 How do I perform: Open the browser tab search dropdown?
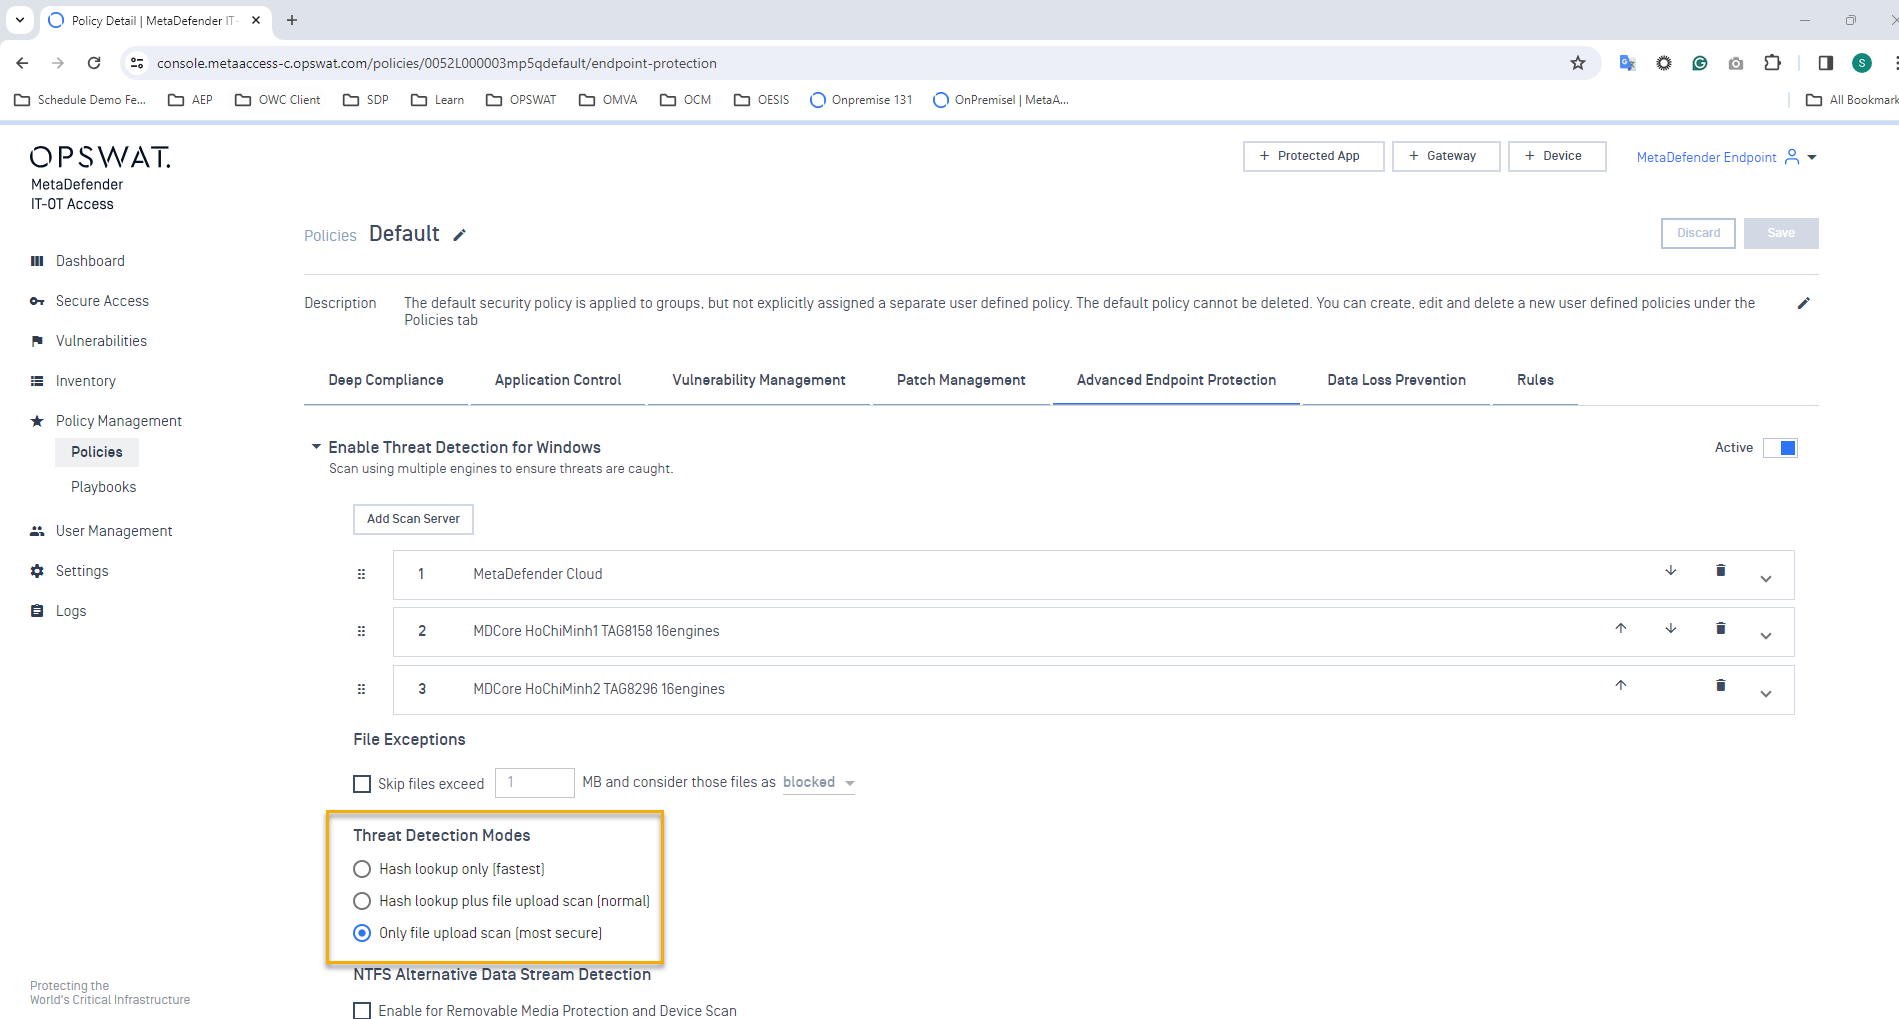click(20, 20)
